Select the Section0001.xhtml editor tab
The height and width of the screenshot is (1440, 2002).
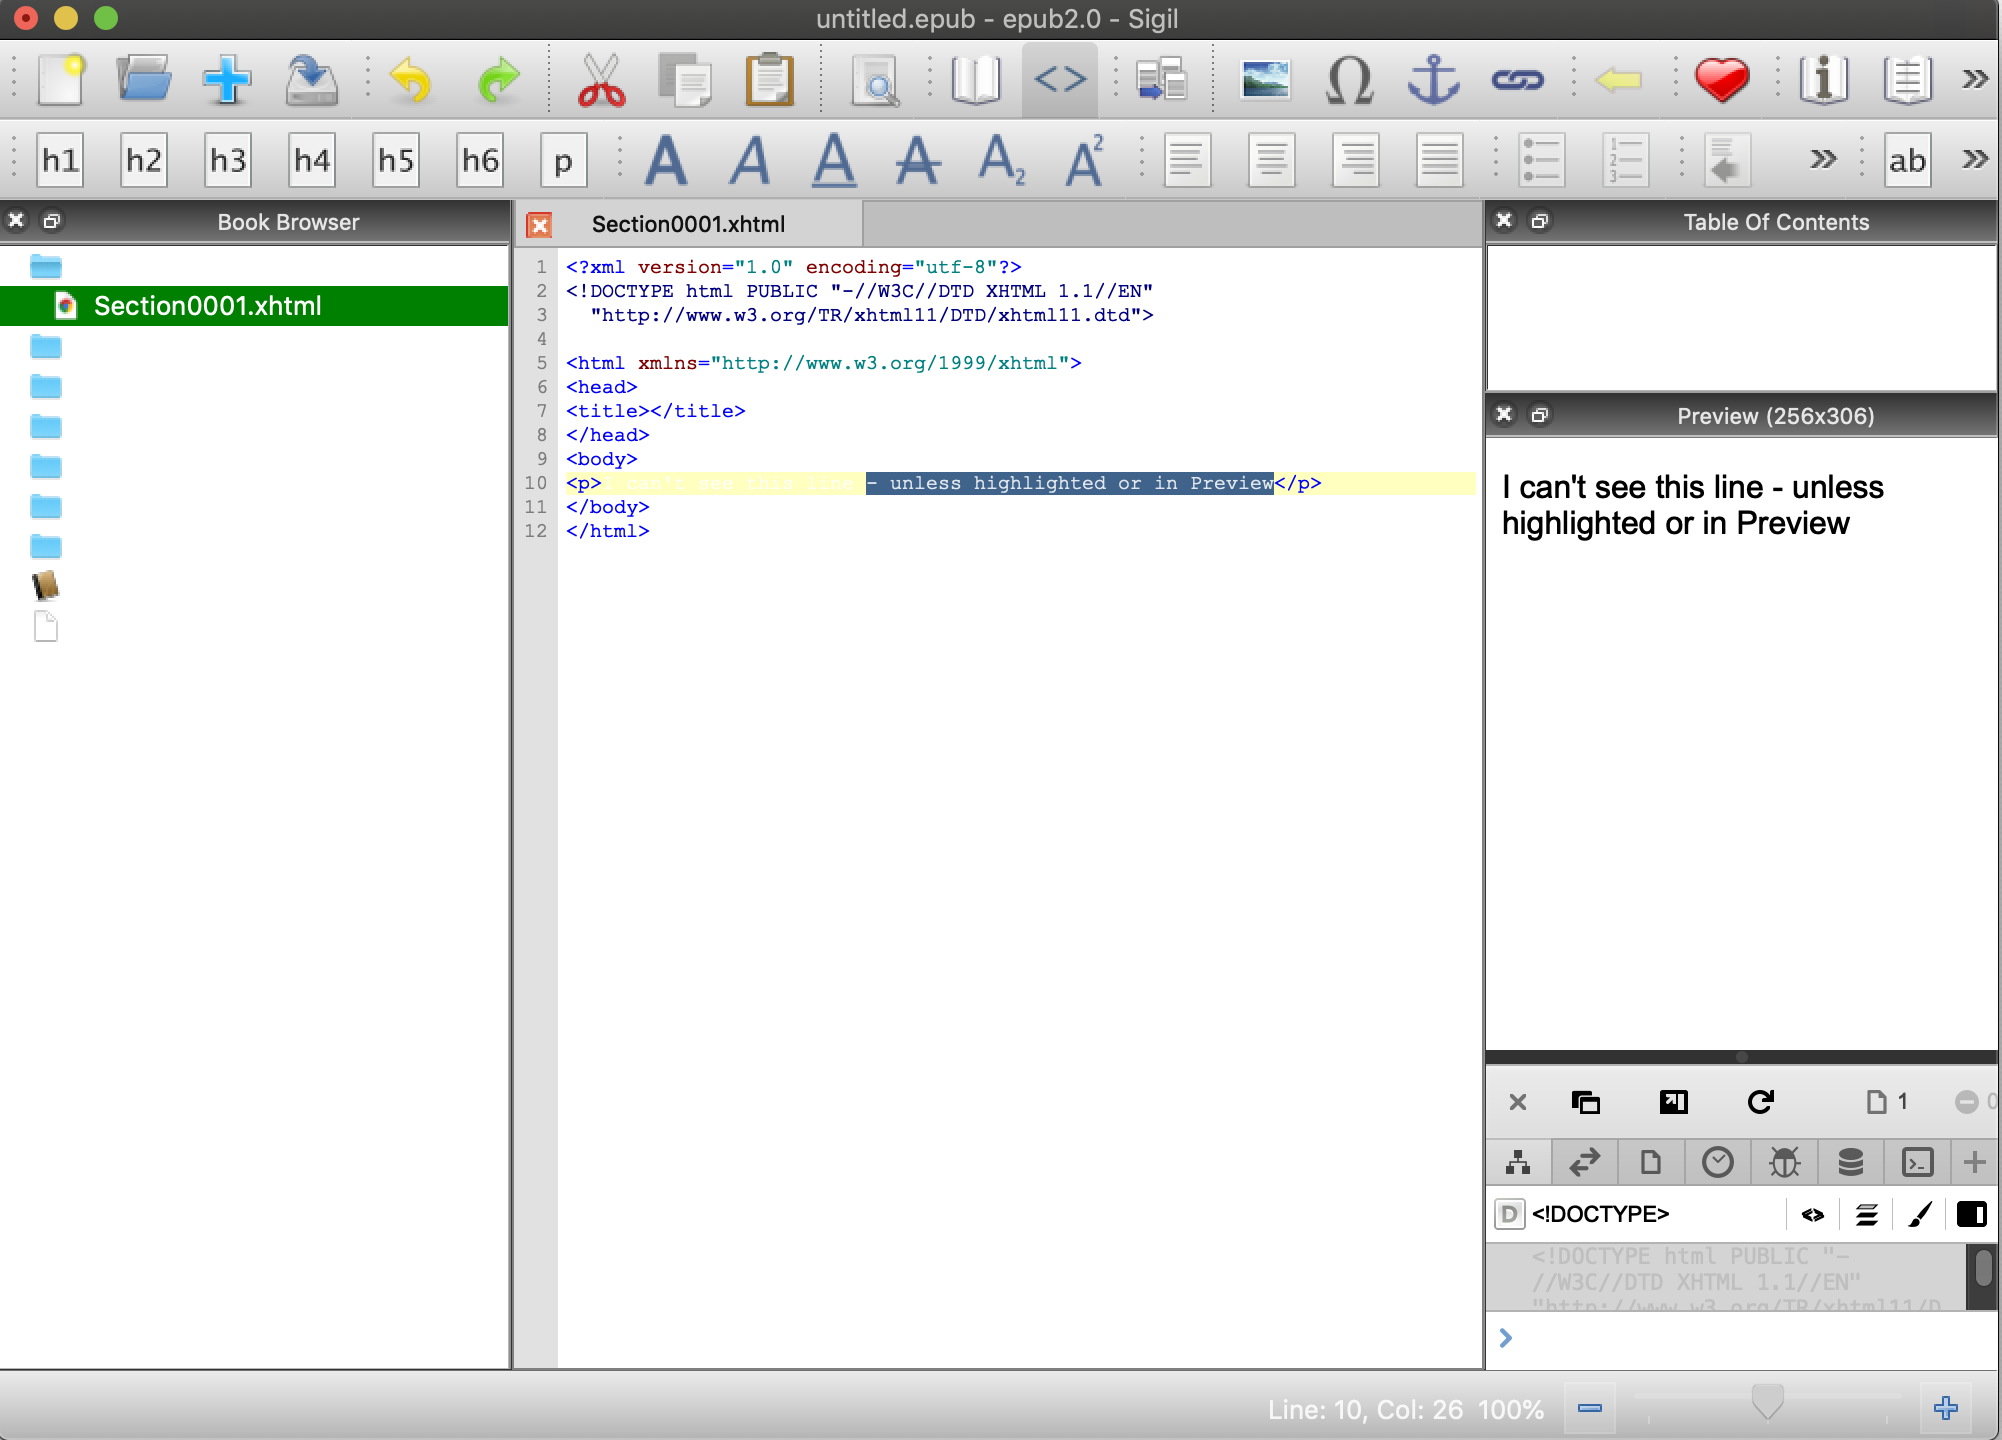pos(688,224)
